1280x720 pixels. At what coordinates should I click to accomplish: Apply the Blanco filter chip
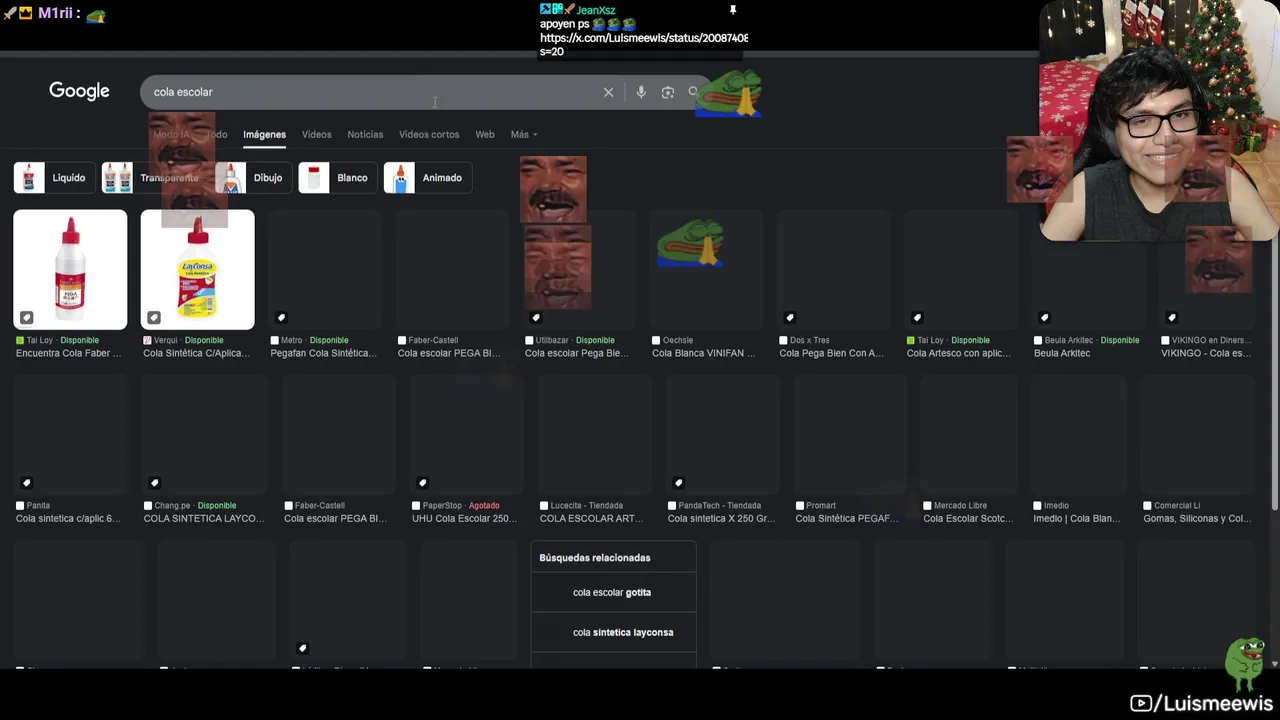coord(337,178)
